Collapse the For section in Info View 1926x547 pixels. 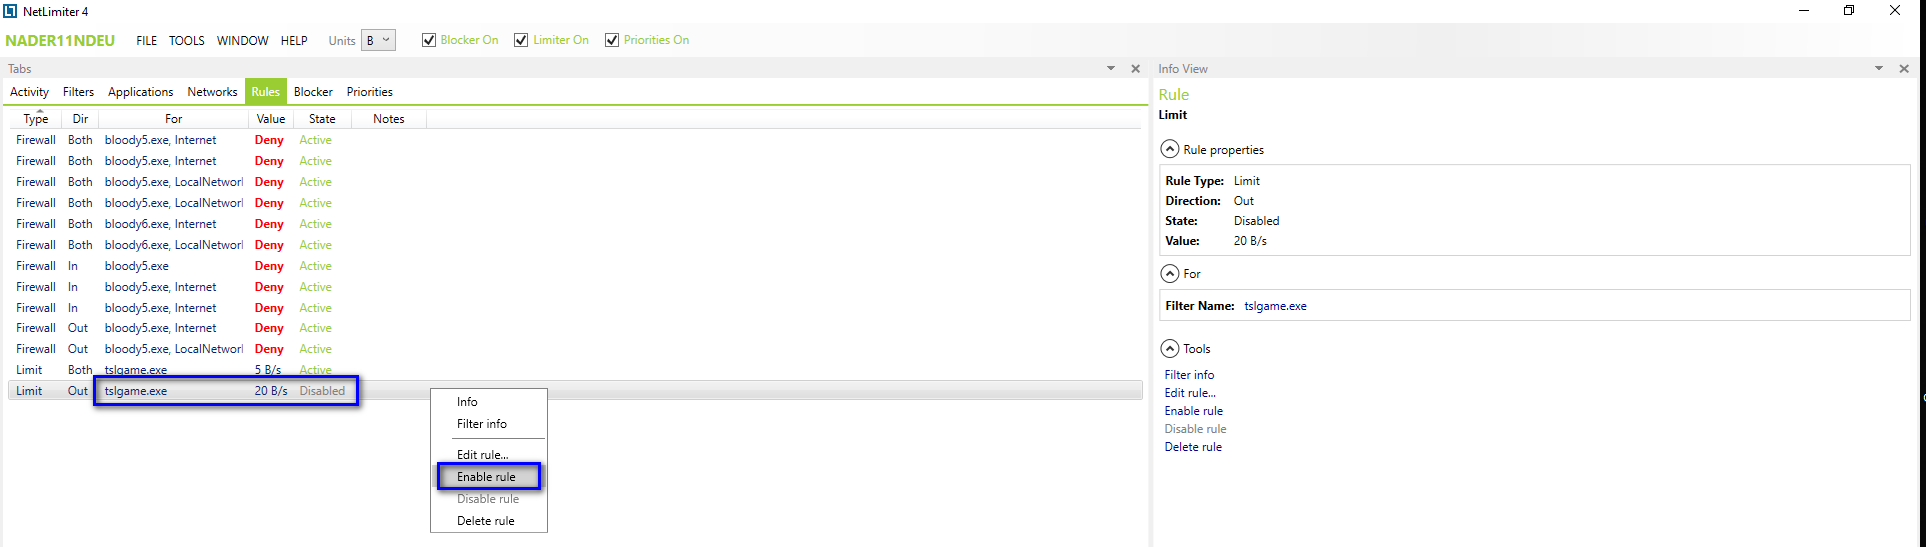point(1169,273)
